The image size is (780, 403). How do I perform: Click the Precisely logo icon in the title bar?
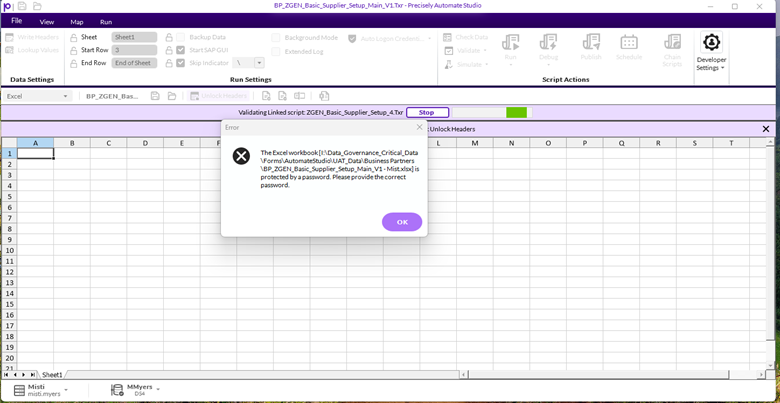click(7, 6)
